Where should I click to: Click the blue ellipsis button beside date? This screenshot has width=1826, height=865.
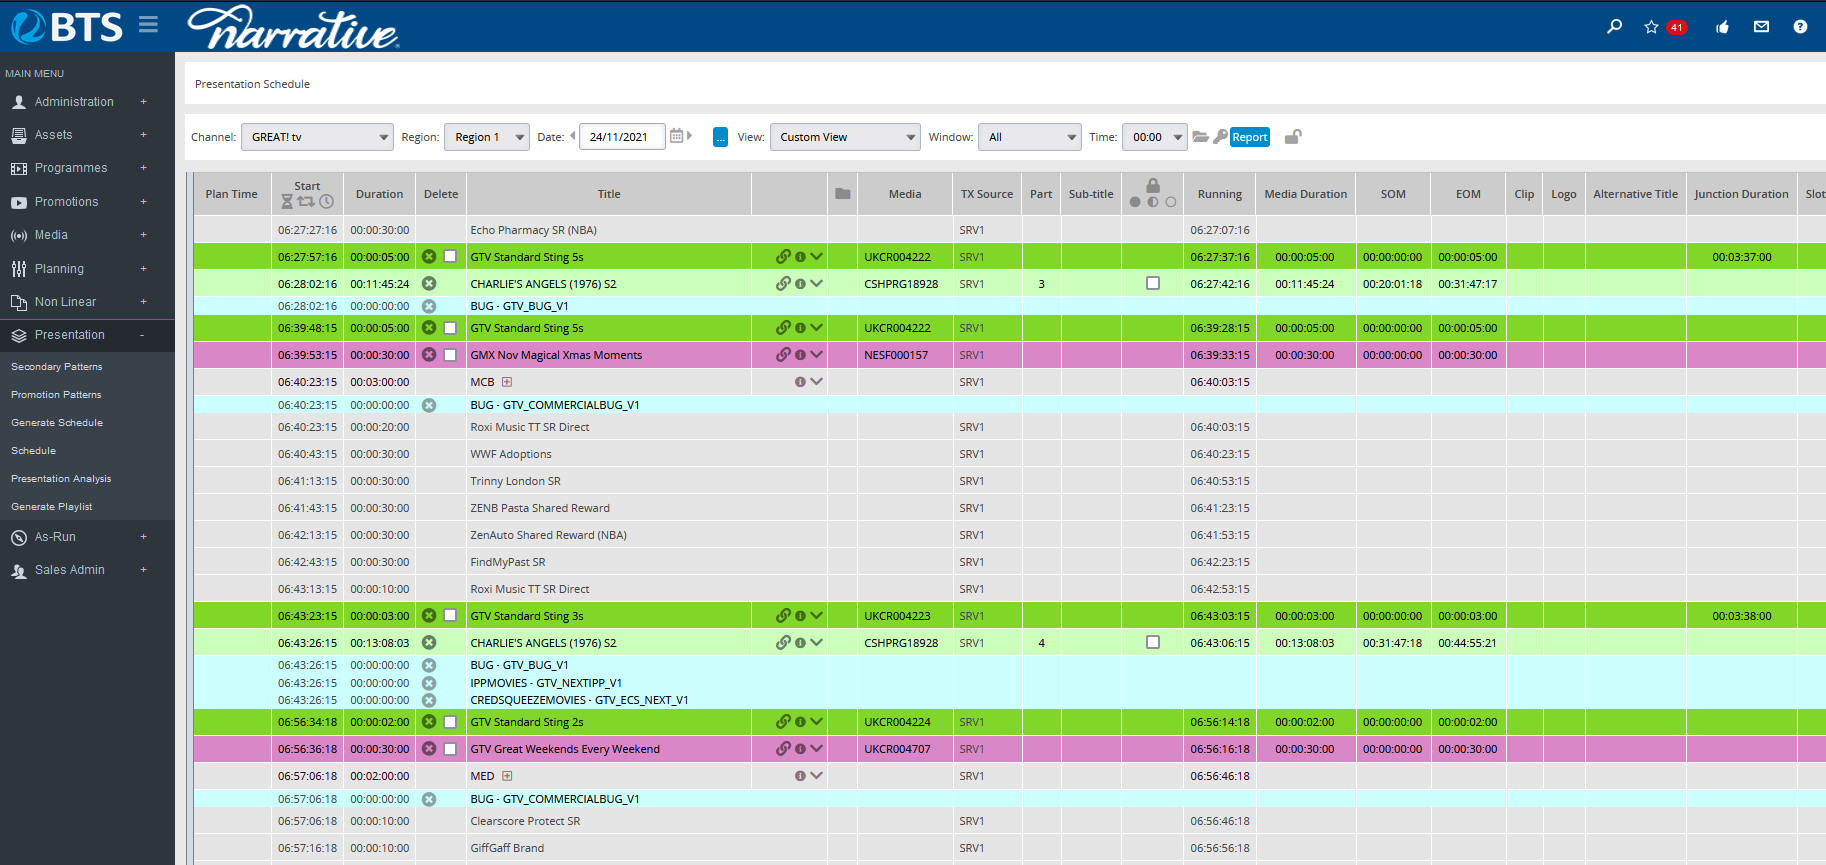[720, 137]
